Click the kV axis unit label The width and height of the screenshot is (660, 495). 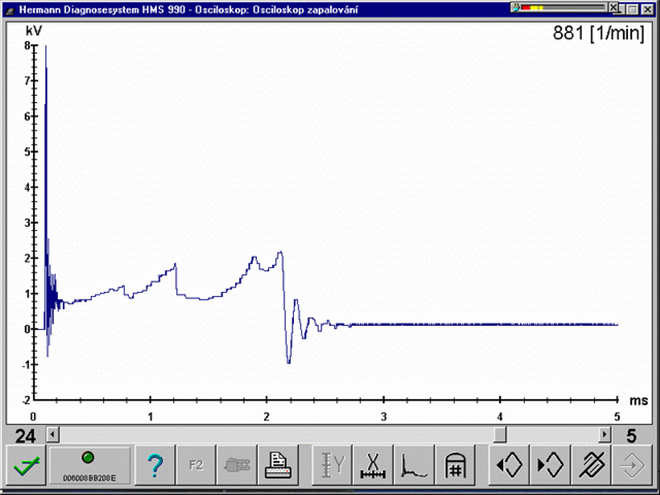[x=34, y=31]
